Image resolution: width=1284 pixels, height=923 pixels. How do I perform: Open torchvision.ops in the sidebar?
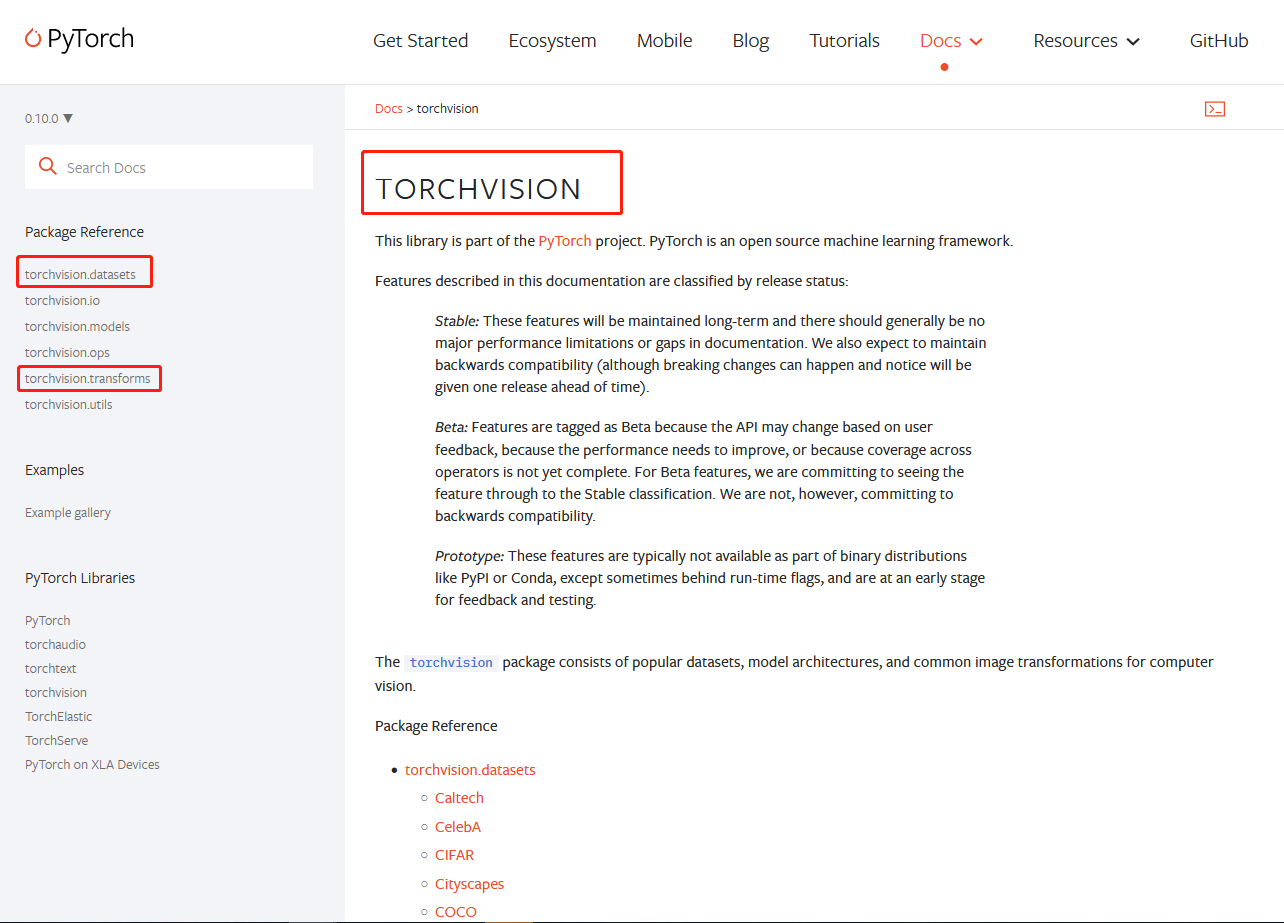(67, 352)
